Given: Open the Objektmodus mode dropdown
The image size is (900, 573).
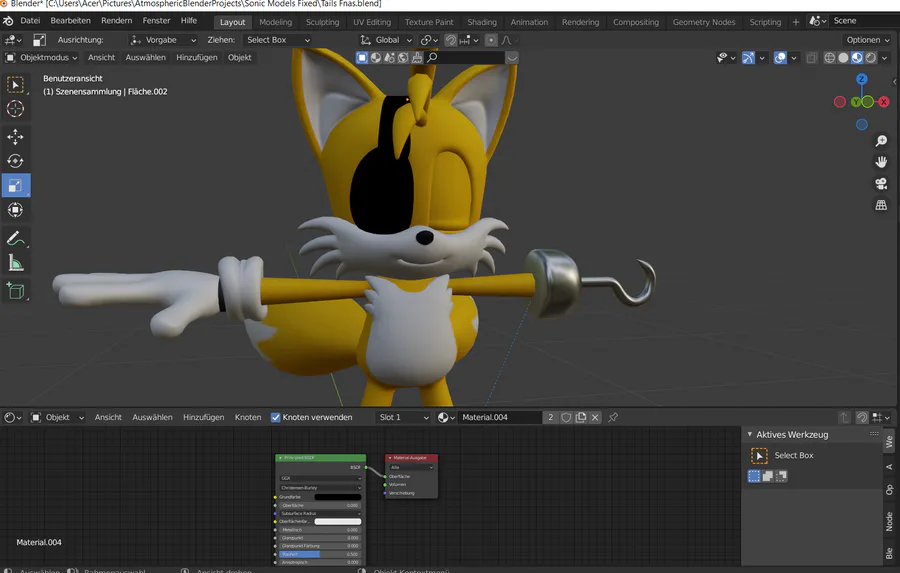Looking at the screenshot, I should (x=41, y=57).
